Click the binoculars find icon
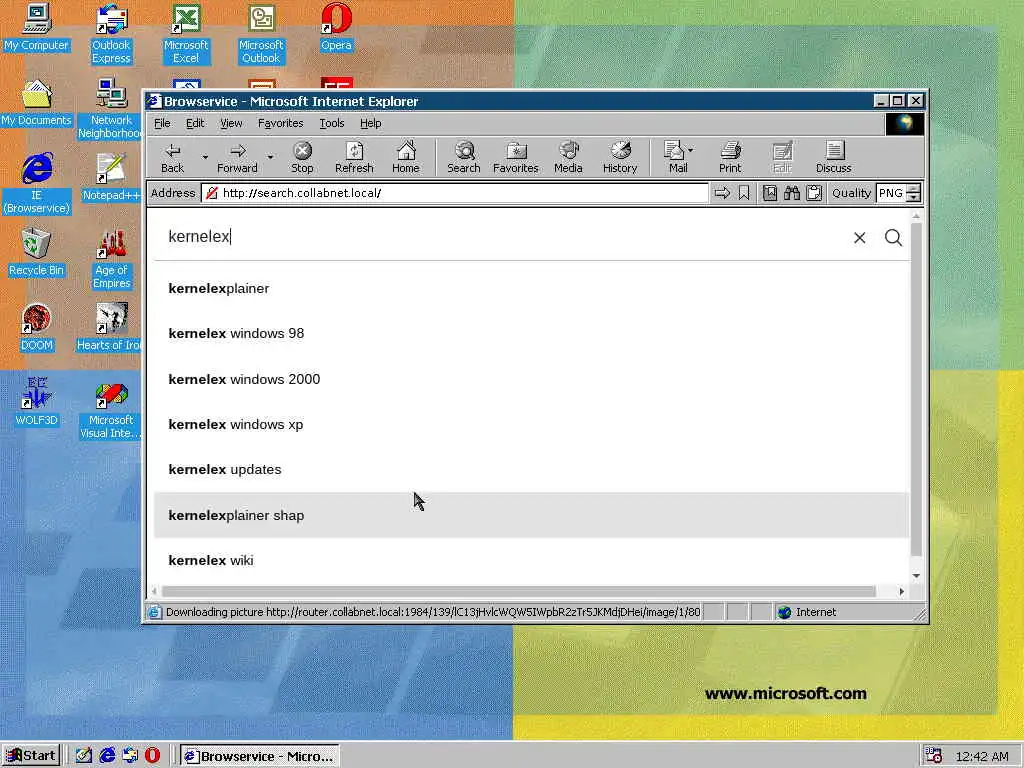Viewport: 1024px width, 768px height. [792, 193]
